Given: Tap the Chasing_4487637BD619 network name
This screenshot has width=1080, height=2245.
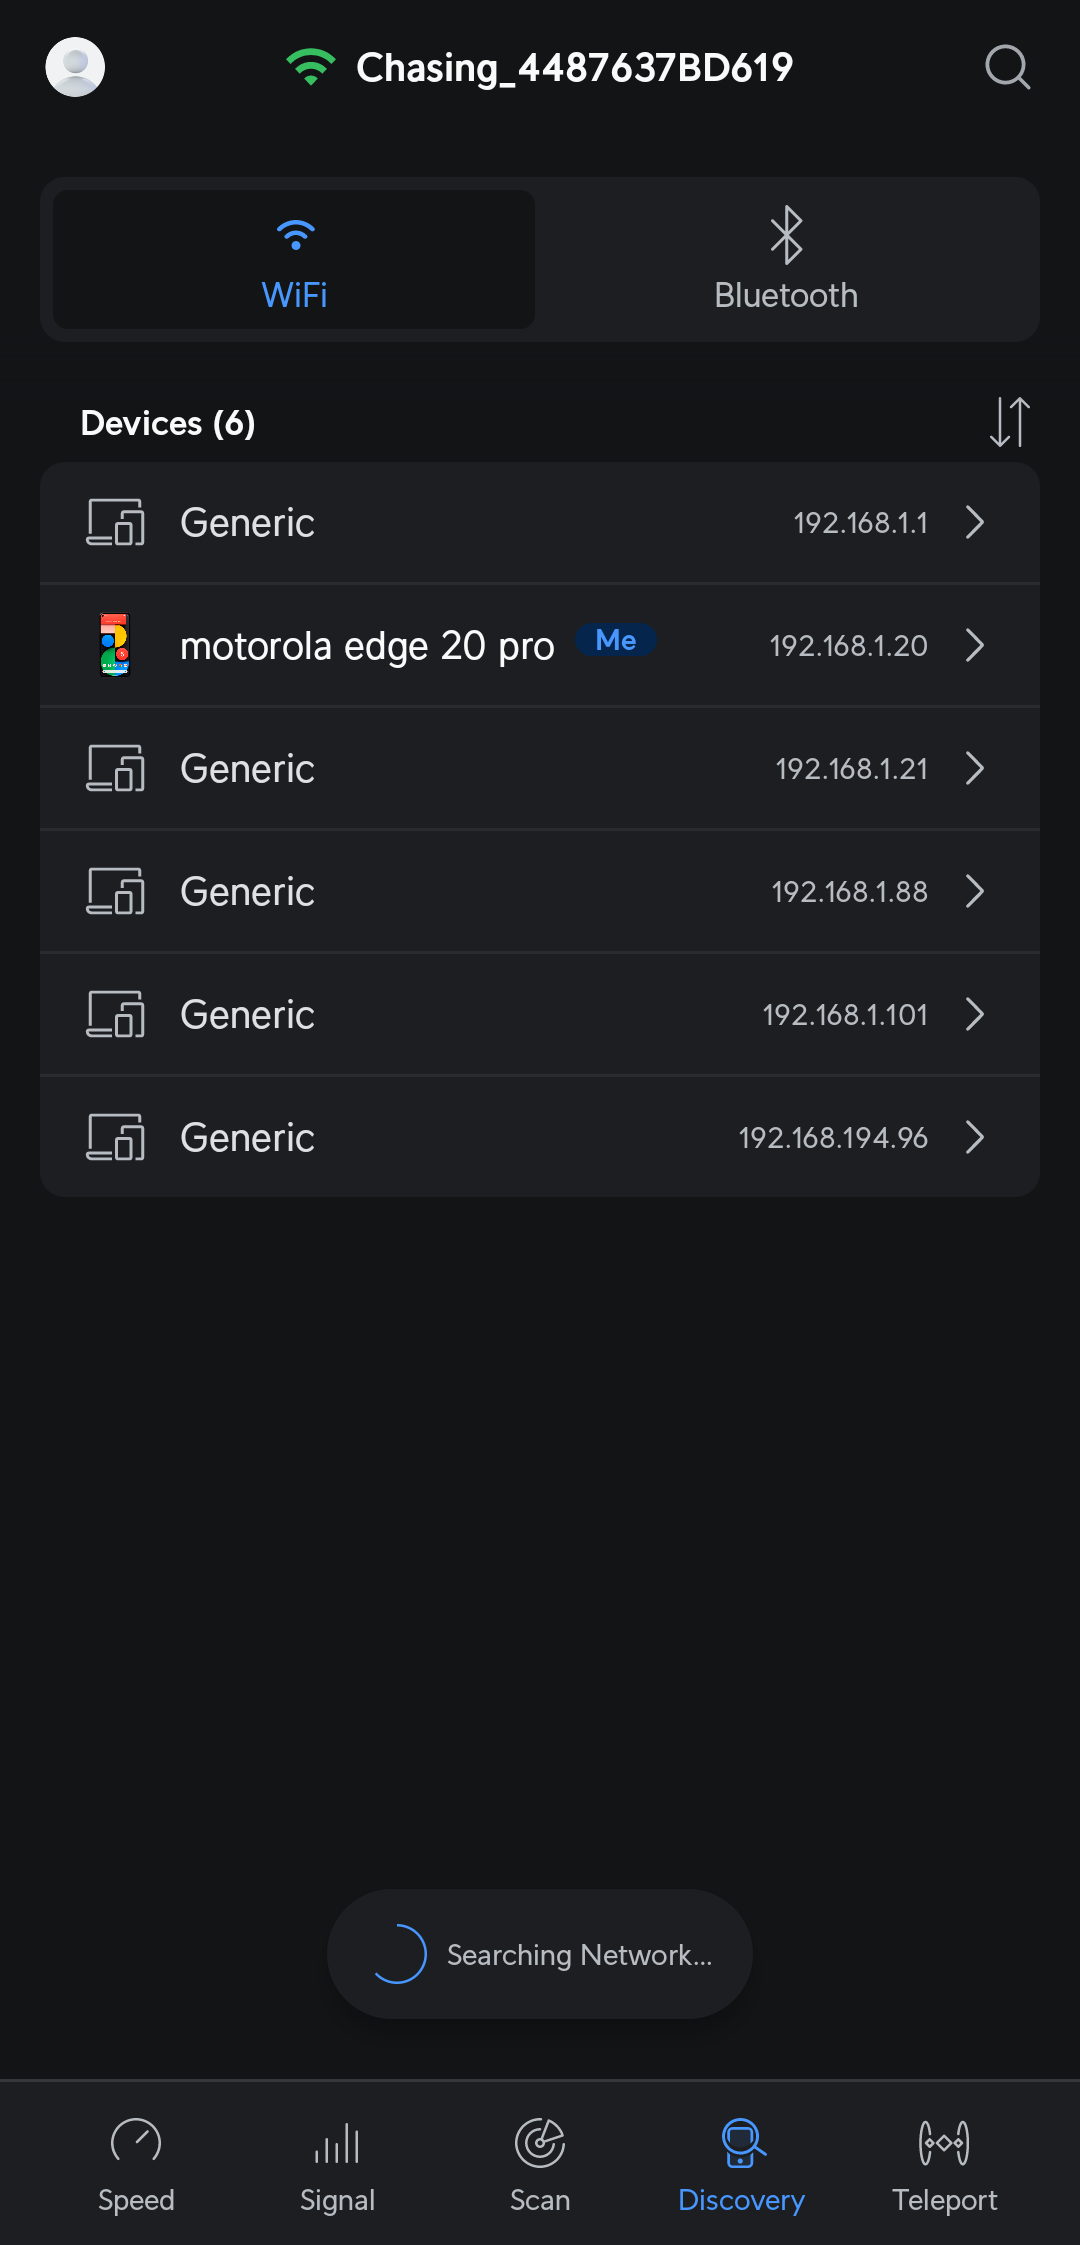Looking at the screenshot, I should click(574, 68).
